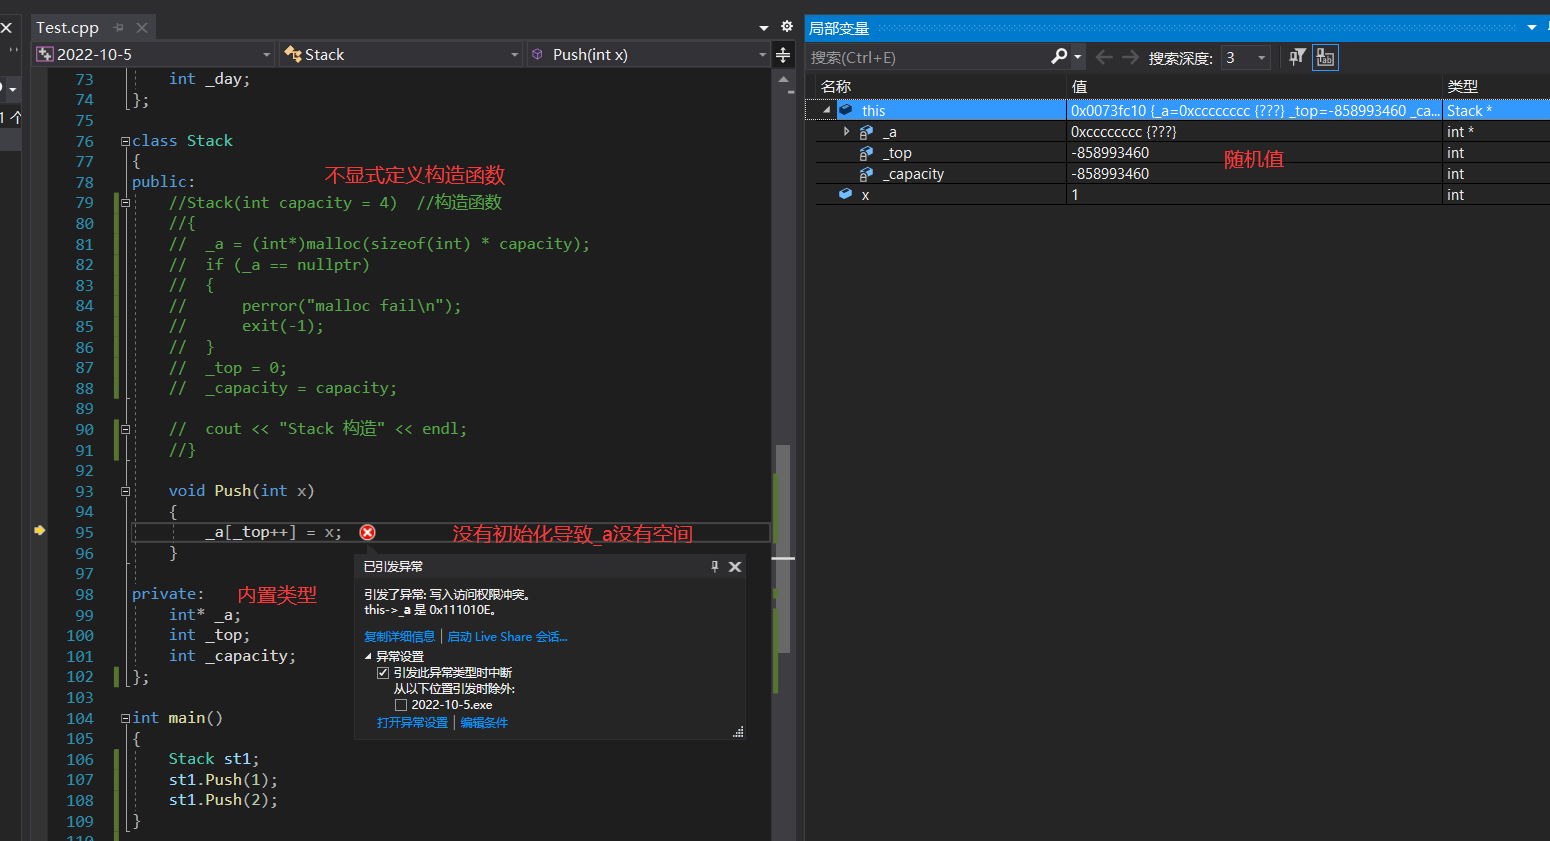Click the value cell of the 'this' row
Image resolution: width=1550 pixels, height=841 pixels.
coord(1254,111)
